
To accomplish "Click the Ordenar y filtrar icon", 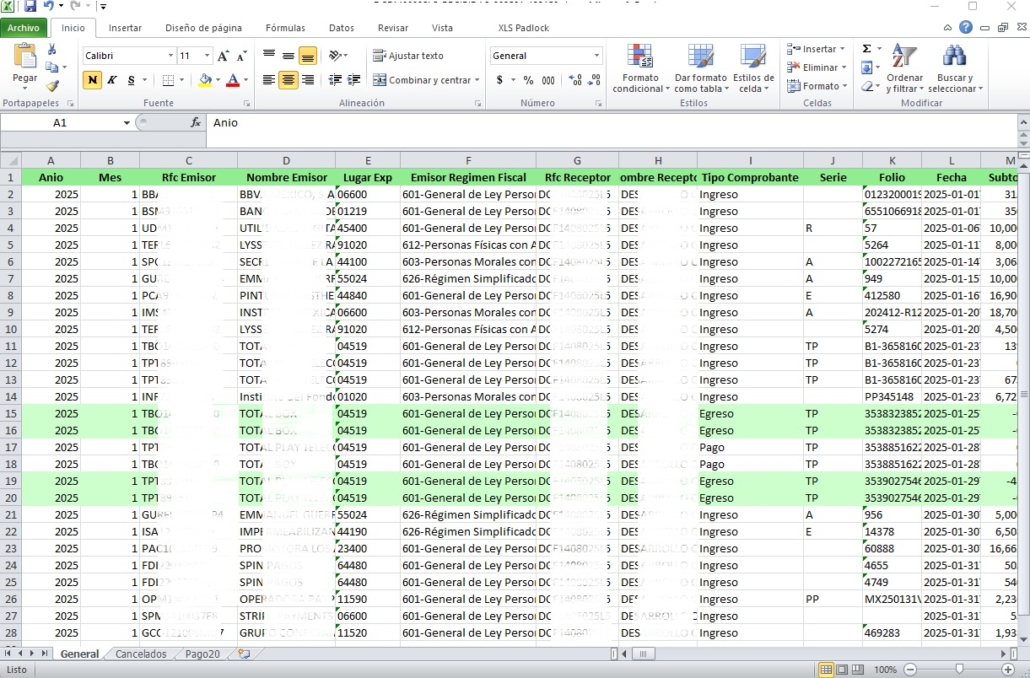I will (x=904, y=56).
